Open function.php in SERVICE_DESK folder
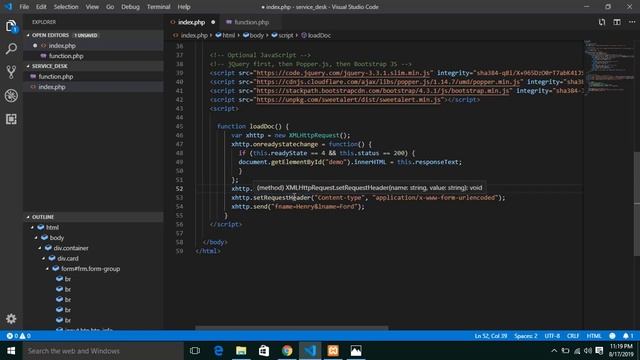640x360 pixels. 93,76
